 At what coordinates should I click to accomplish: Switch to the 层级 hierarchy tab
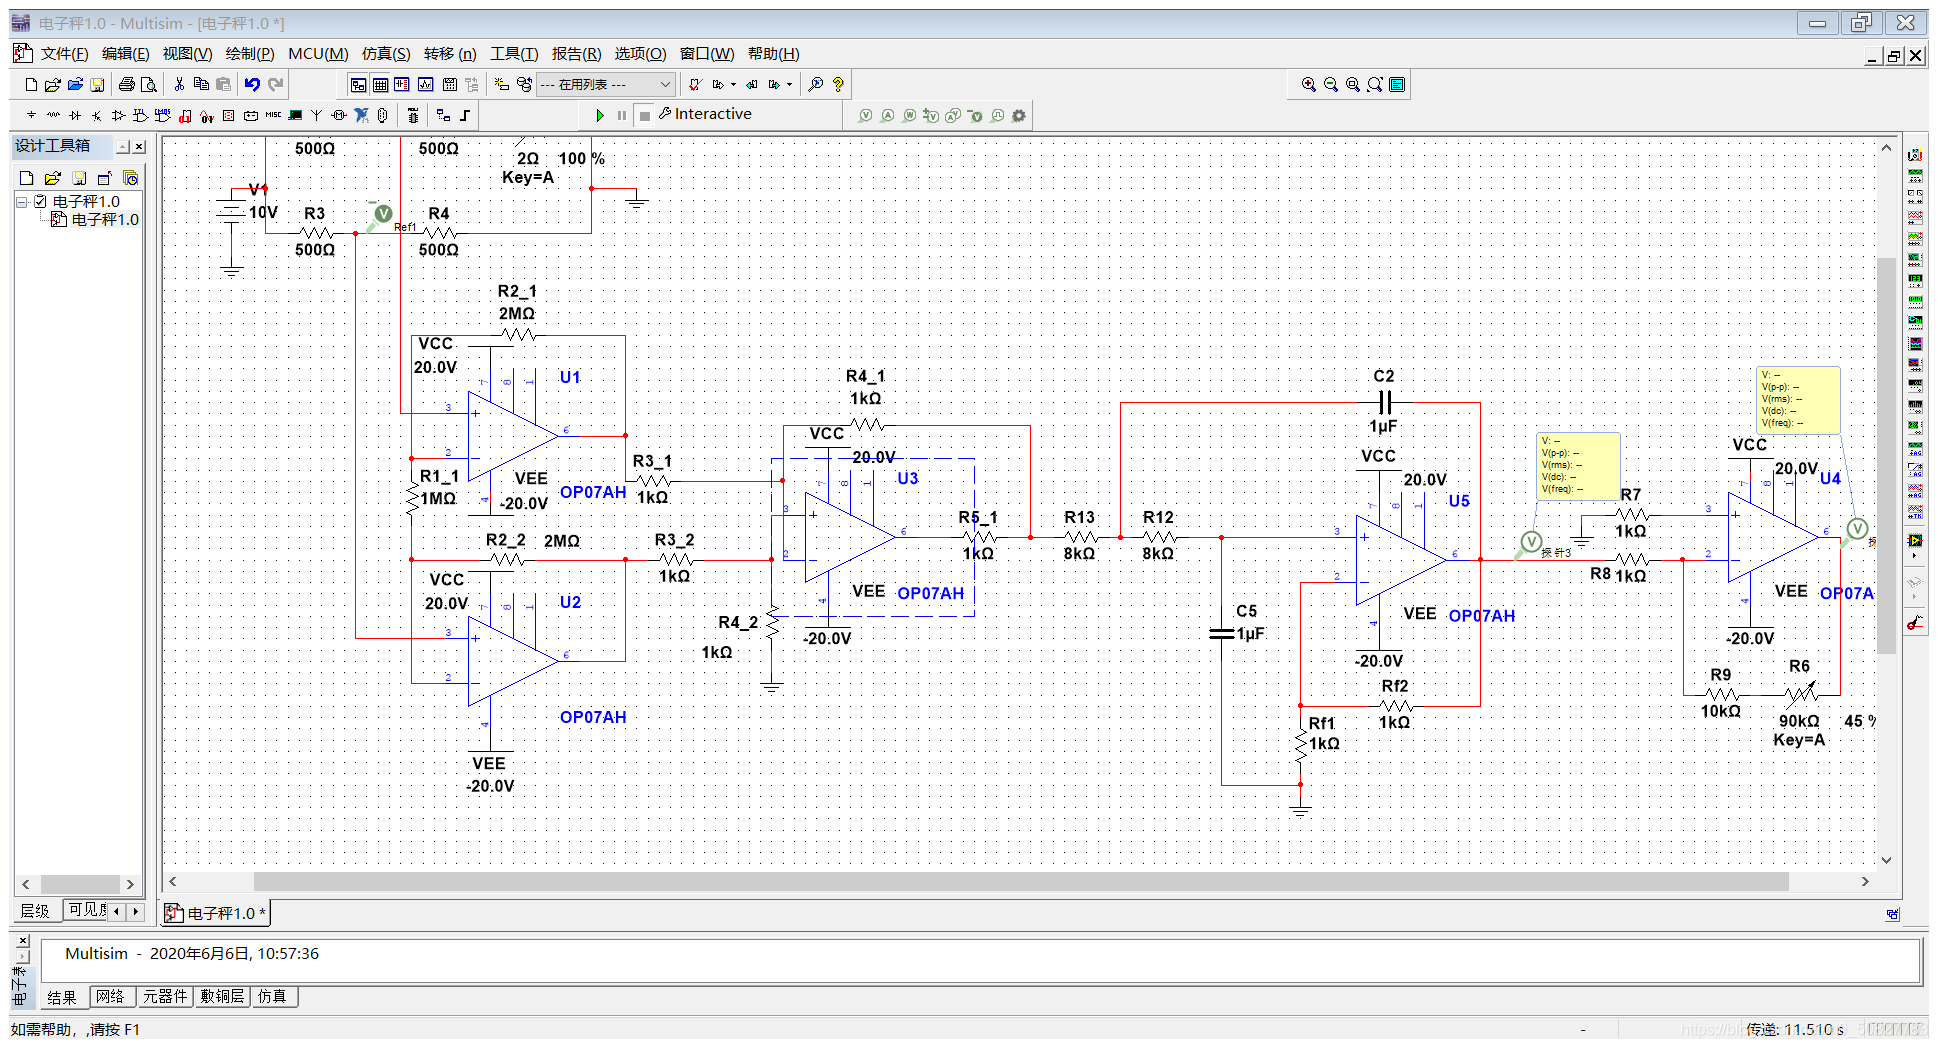coord(35,911)
